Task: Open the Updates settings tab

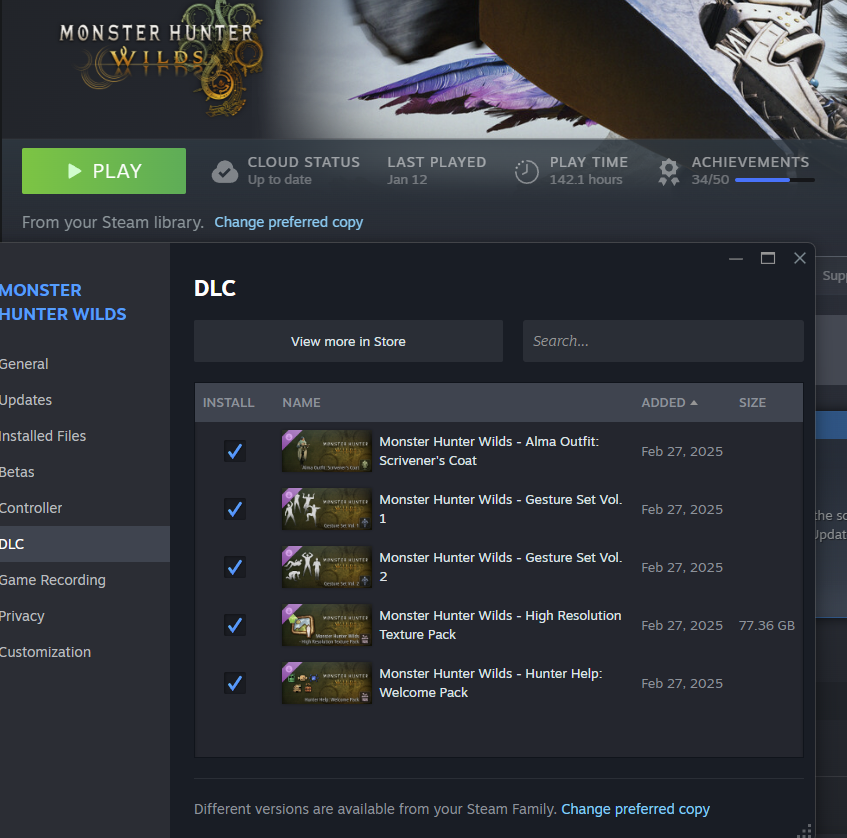Action: [x=85, y=400]
